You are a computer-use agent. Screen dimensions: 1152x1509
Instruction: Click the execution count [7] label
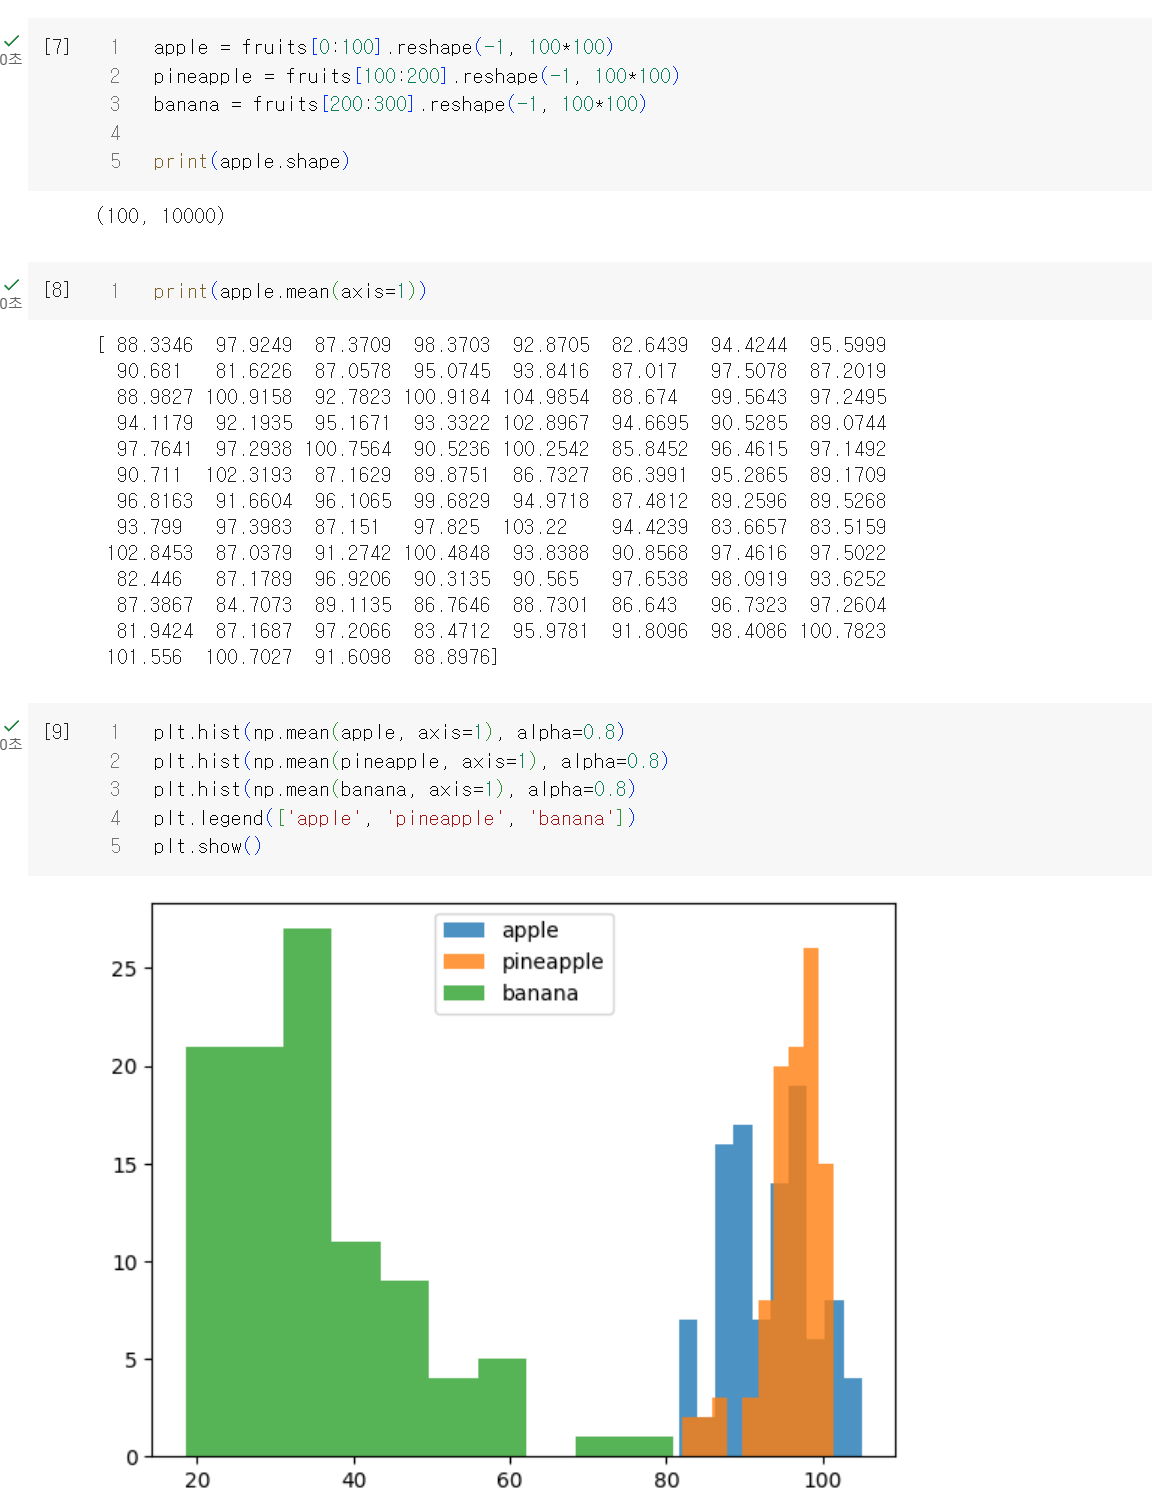point(57,46)
